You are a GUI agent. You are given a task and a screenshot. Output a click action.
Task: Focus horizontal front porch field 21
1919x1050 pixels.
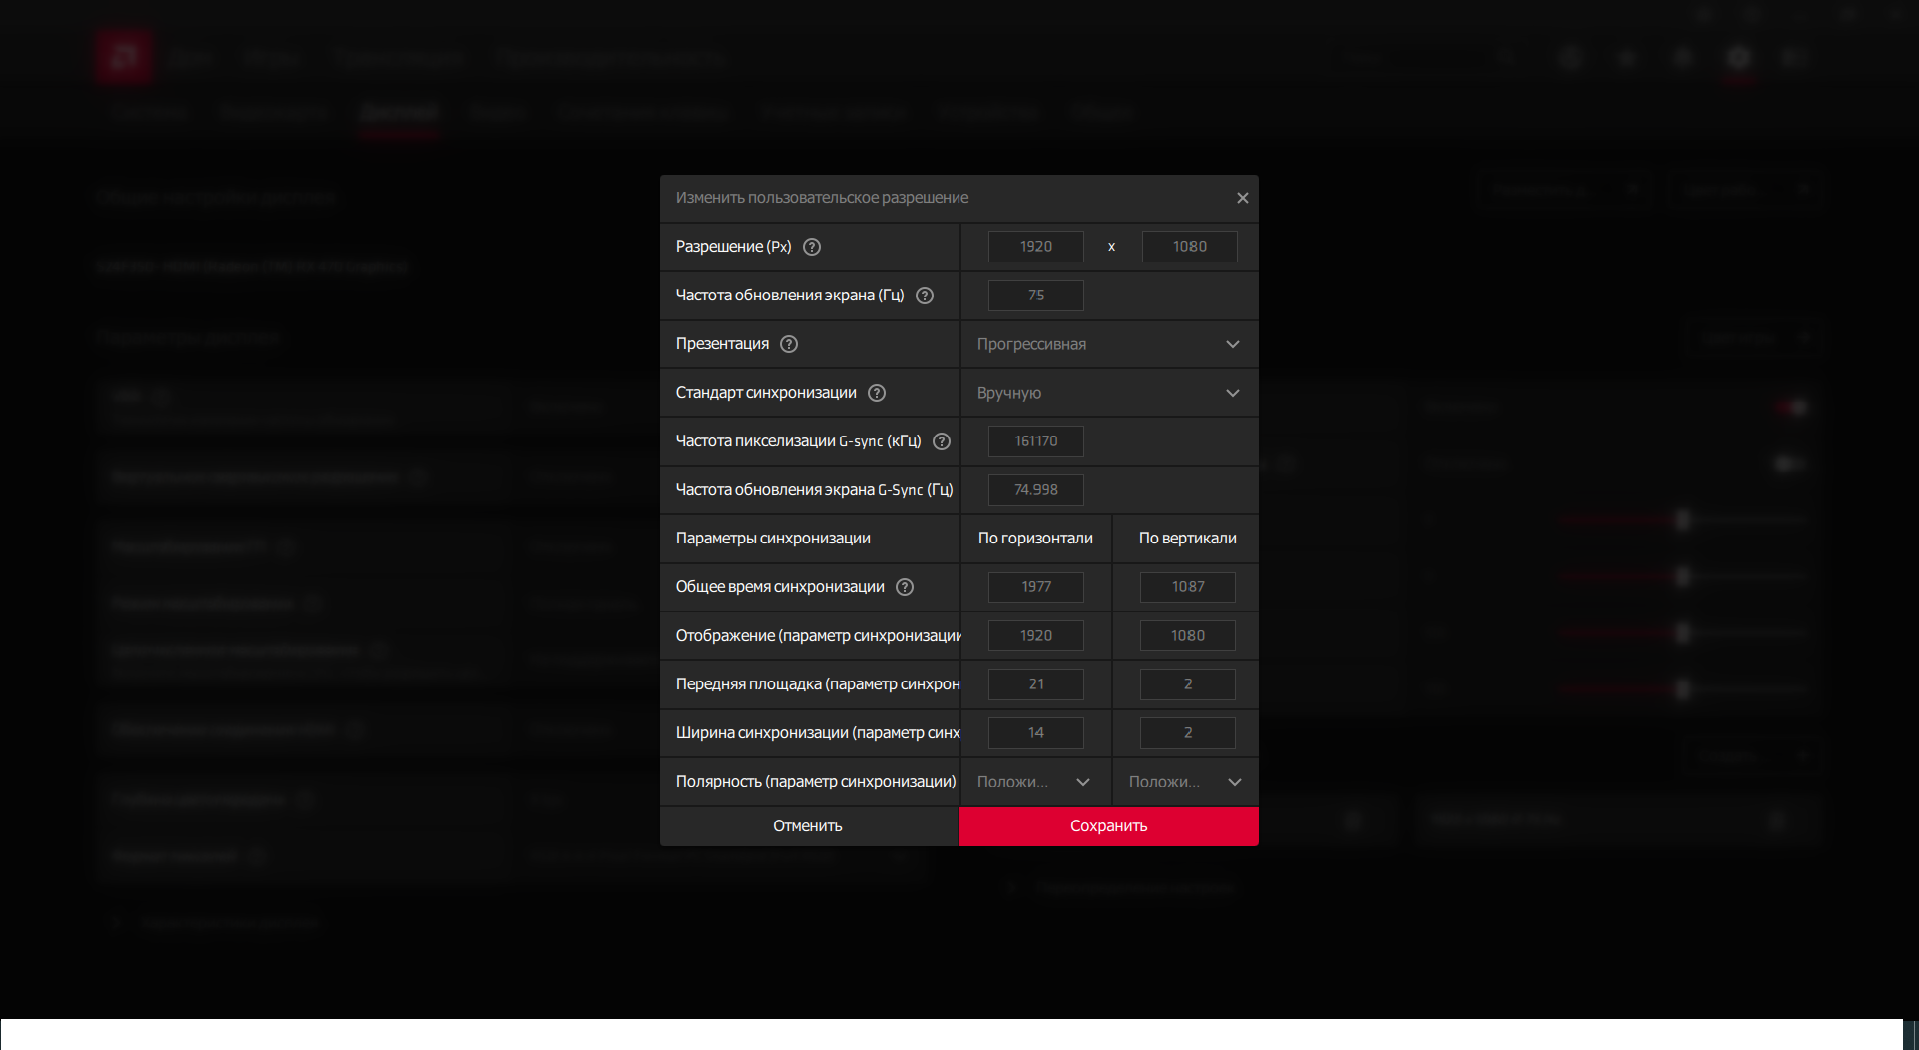[1036, 684]
